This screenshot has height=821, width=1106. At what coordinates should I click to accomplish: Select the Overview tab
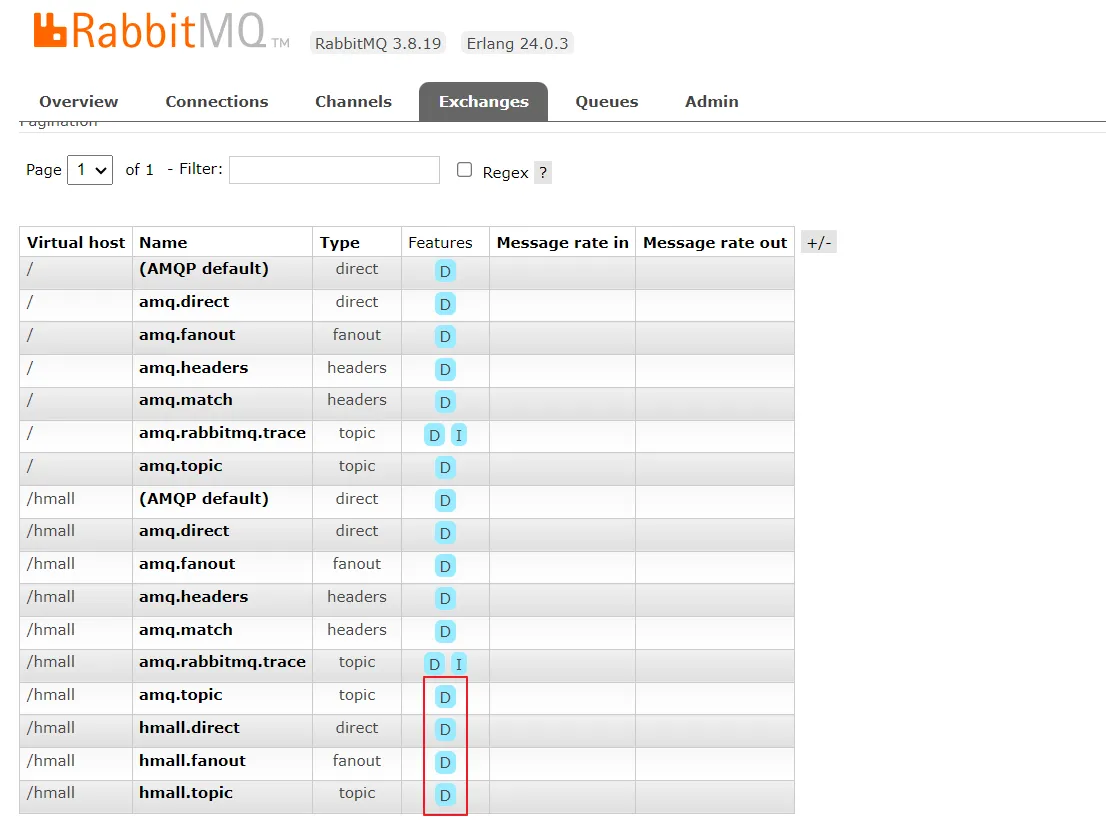[78, 102]
